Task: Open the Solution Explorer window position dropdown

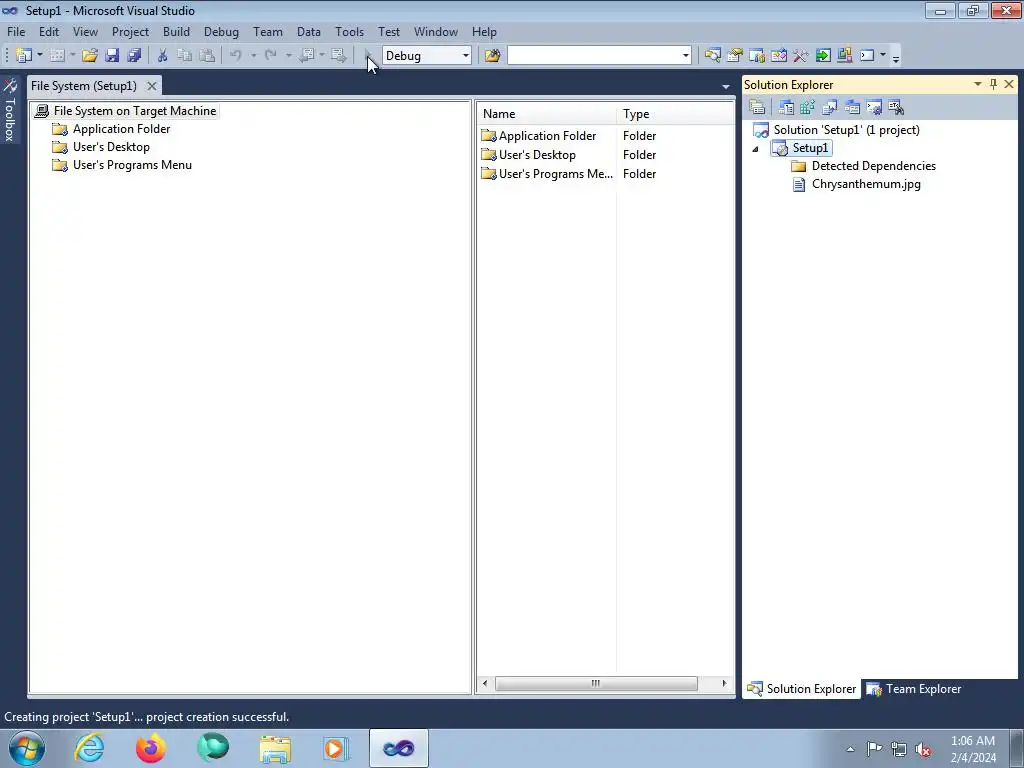Action: coord(978,84)
